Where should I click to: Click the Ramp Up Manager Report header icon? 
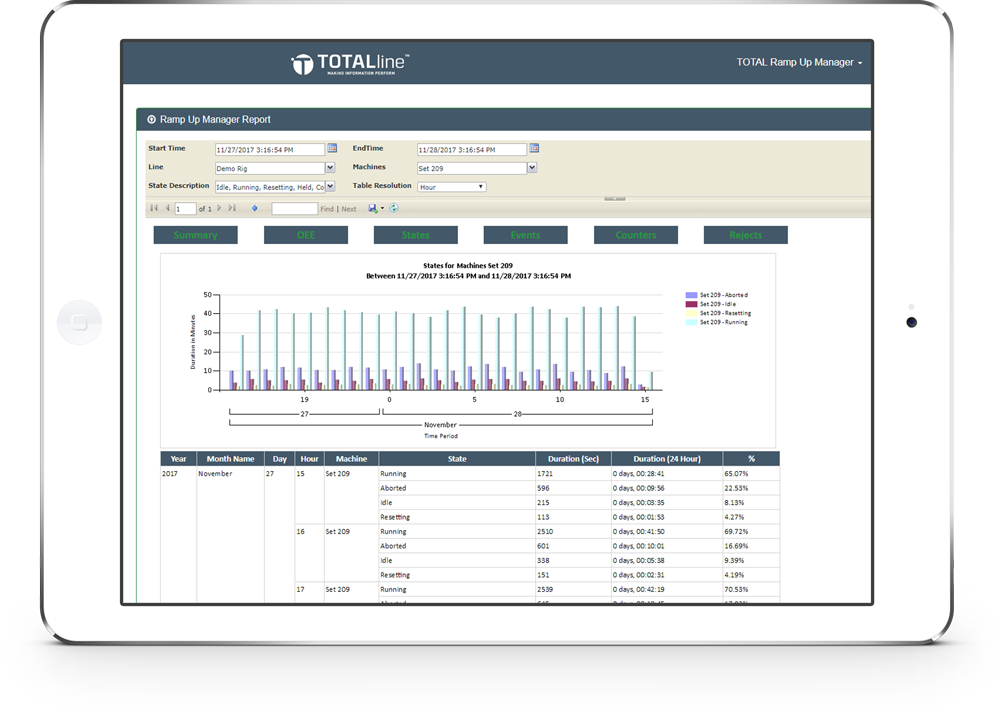click(x=152, y=119)
